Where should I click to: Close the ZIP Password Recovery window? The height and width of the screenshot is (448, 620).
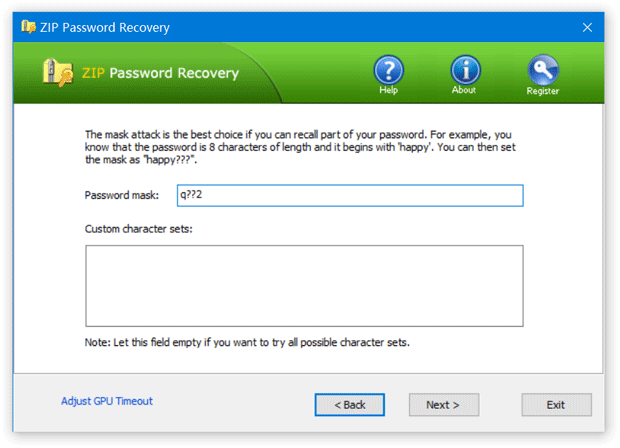click(586, 27)
